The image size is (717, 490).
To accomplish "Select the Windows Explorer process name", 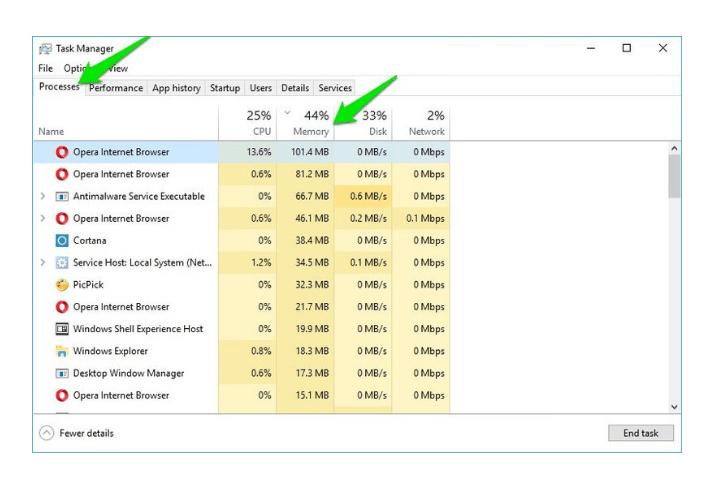I will [110, 351].
